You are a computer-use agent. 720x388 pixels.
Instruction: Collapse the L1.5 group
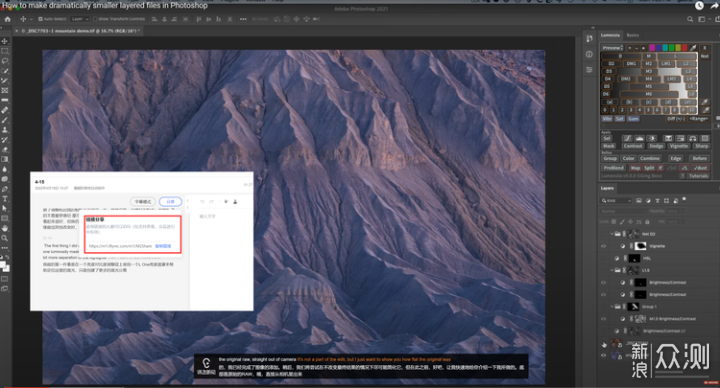click(612, 270)
